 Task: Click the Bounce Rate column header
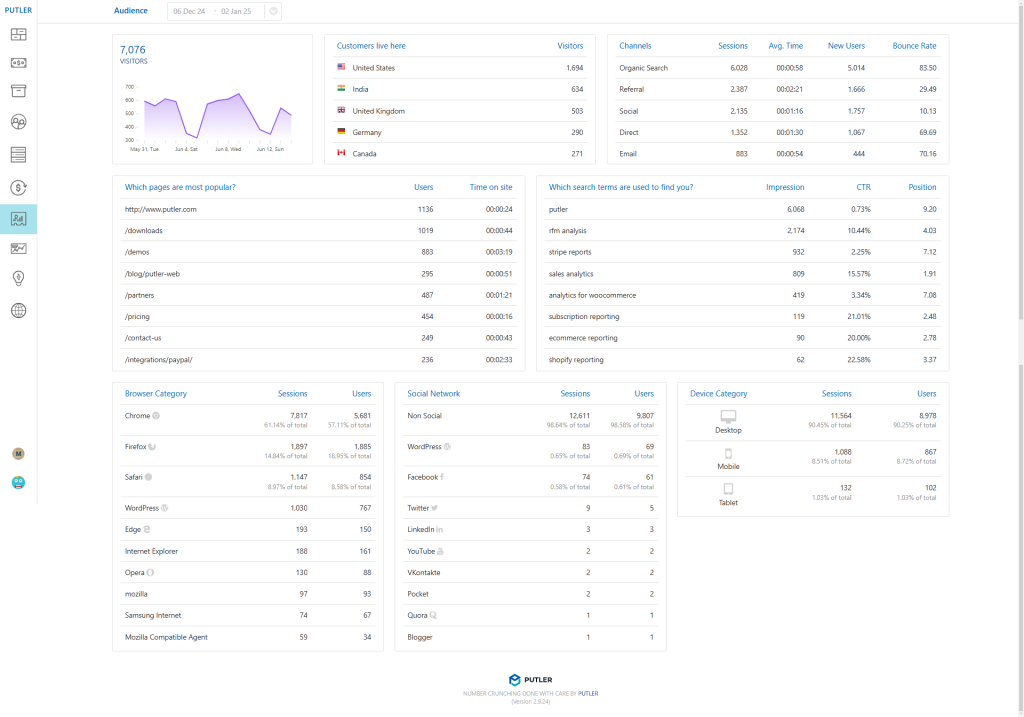point(914,46)
